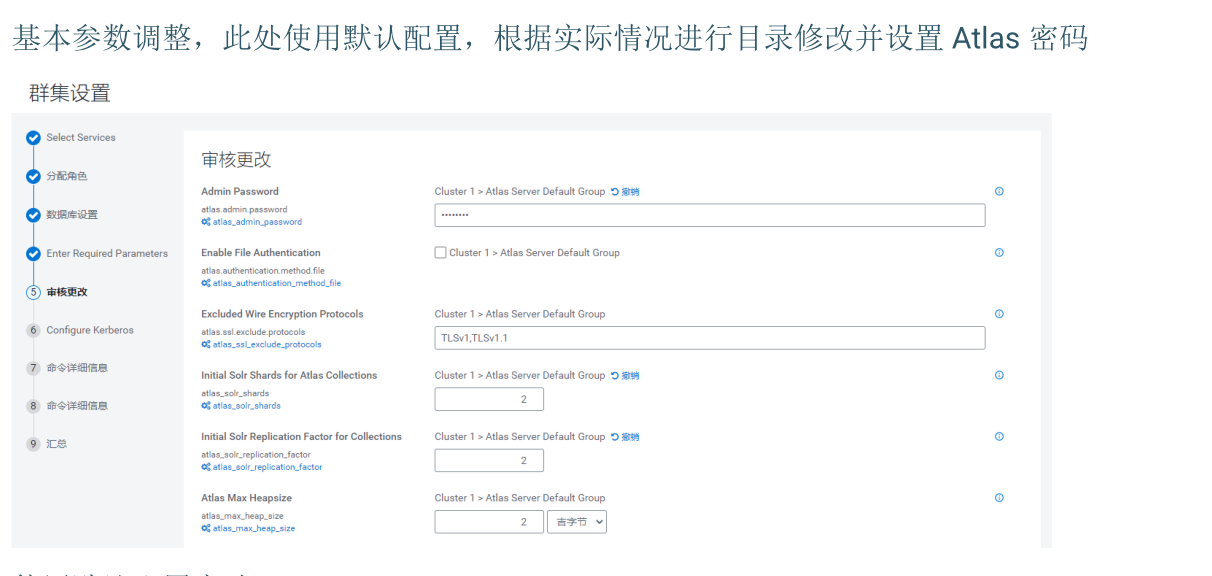Open help info for Admin Password
The height and width of the screenshot is (576, 1212).
pyautogui.click(x=999, y=191)
